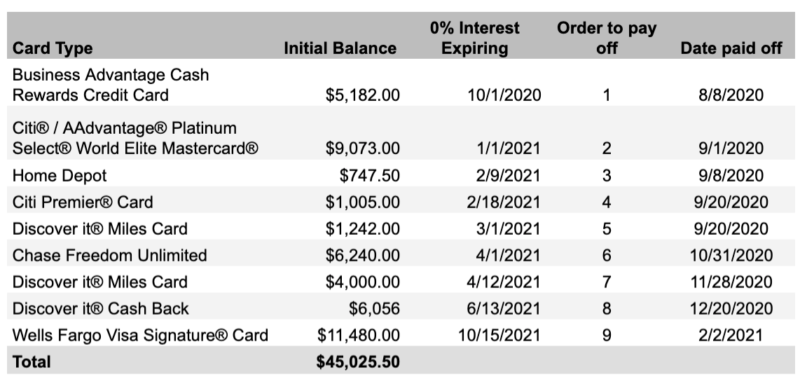The image size is (800, 384).
Task: Select the Home Depot row label
Action: click(60, 175)
